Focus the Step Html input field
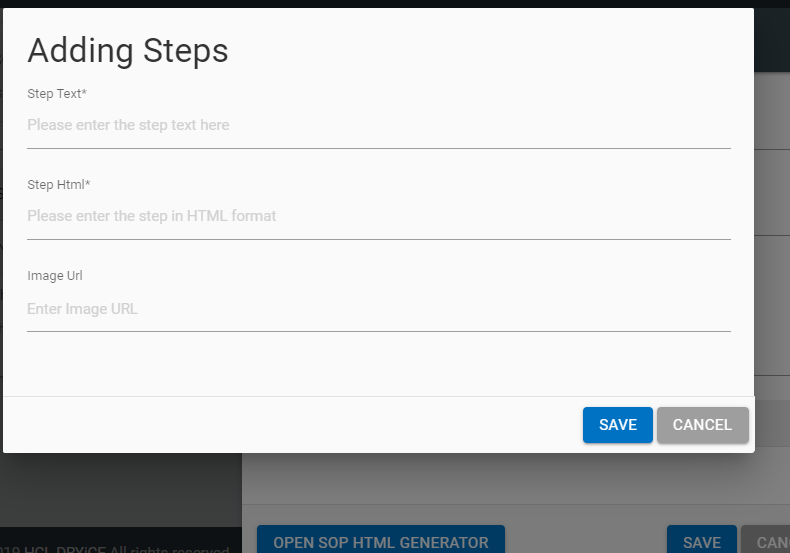The width and height of the screenshot is (790, 553). 378,216
